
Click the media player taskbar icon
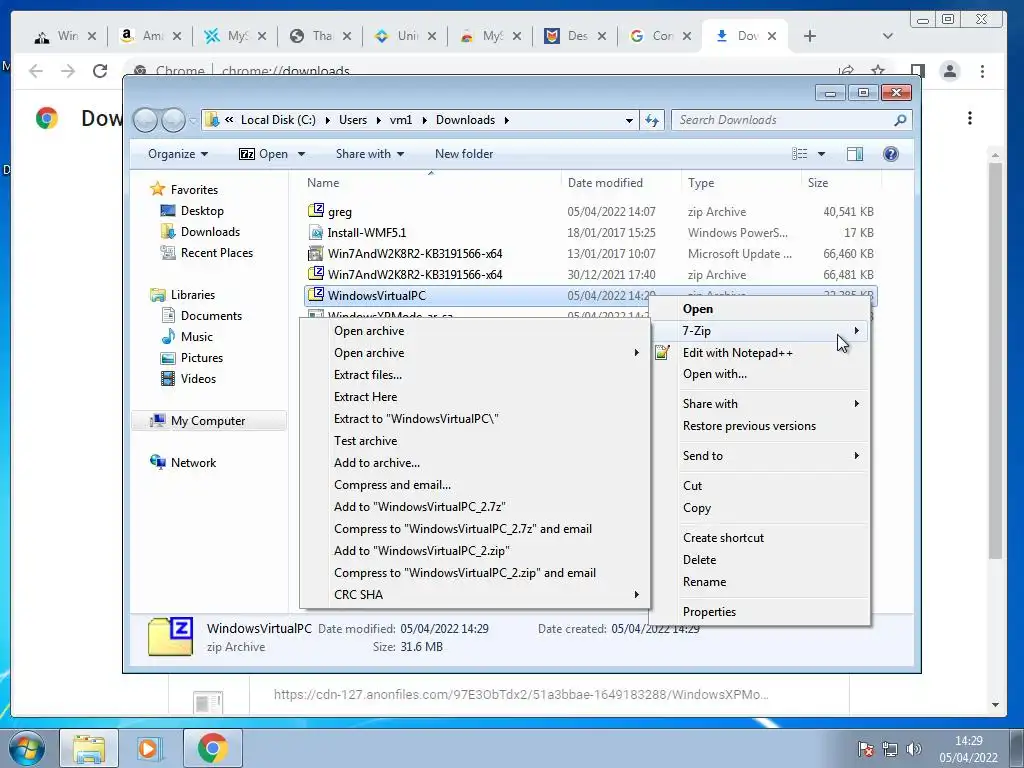pos(149,748)
